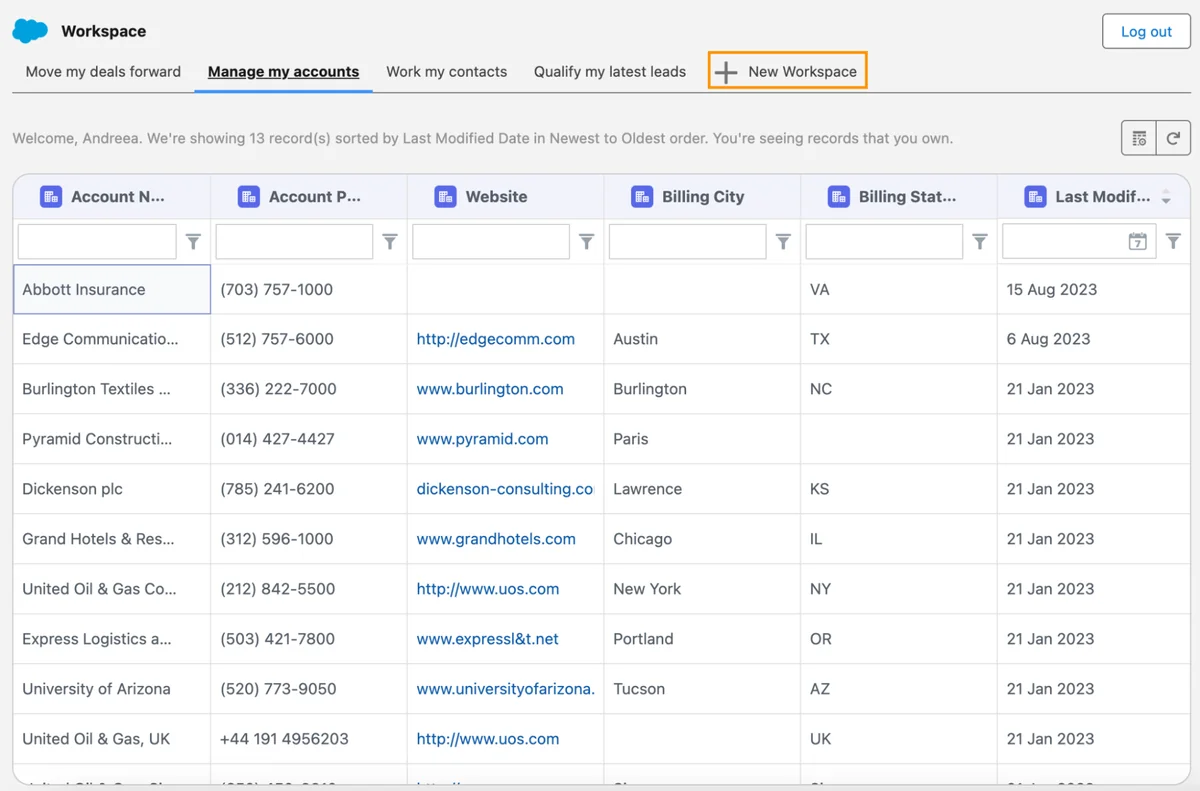Switch to Move my deals forward tab
This screenshot has height=791, width=1200.
point(103,72)
